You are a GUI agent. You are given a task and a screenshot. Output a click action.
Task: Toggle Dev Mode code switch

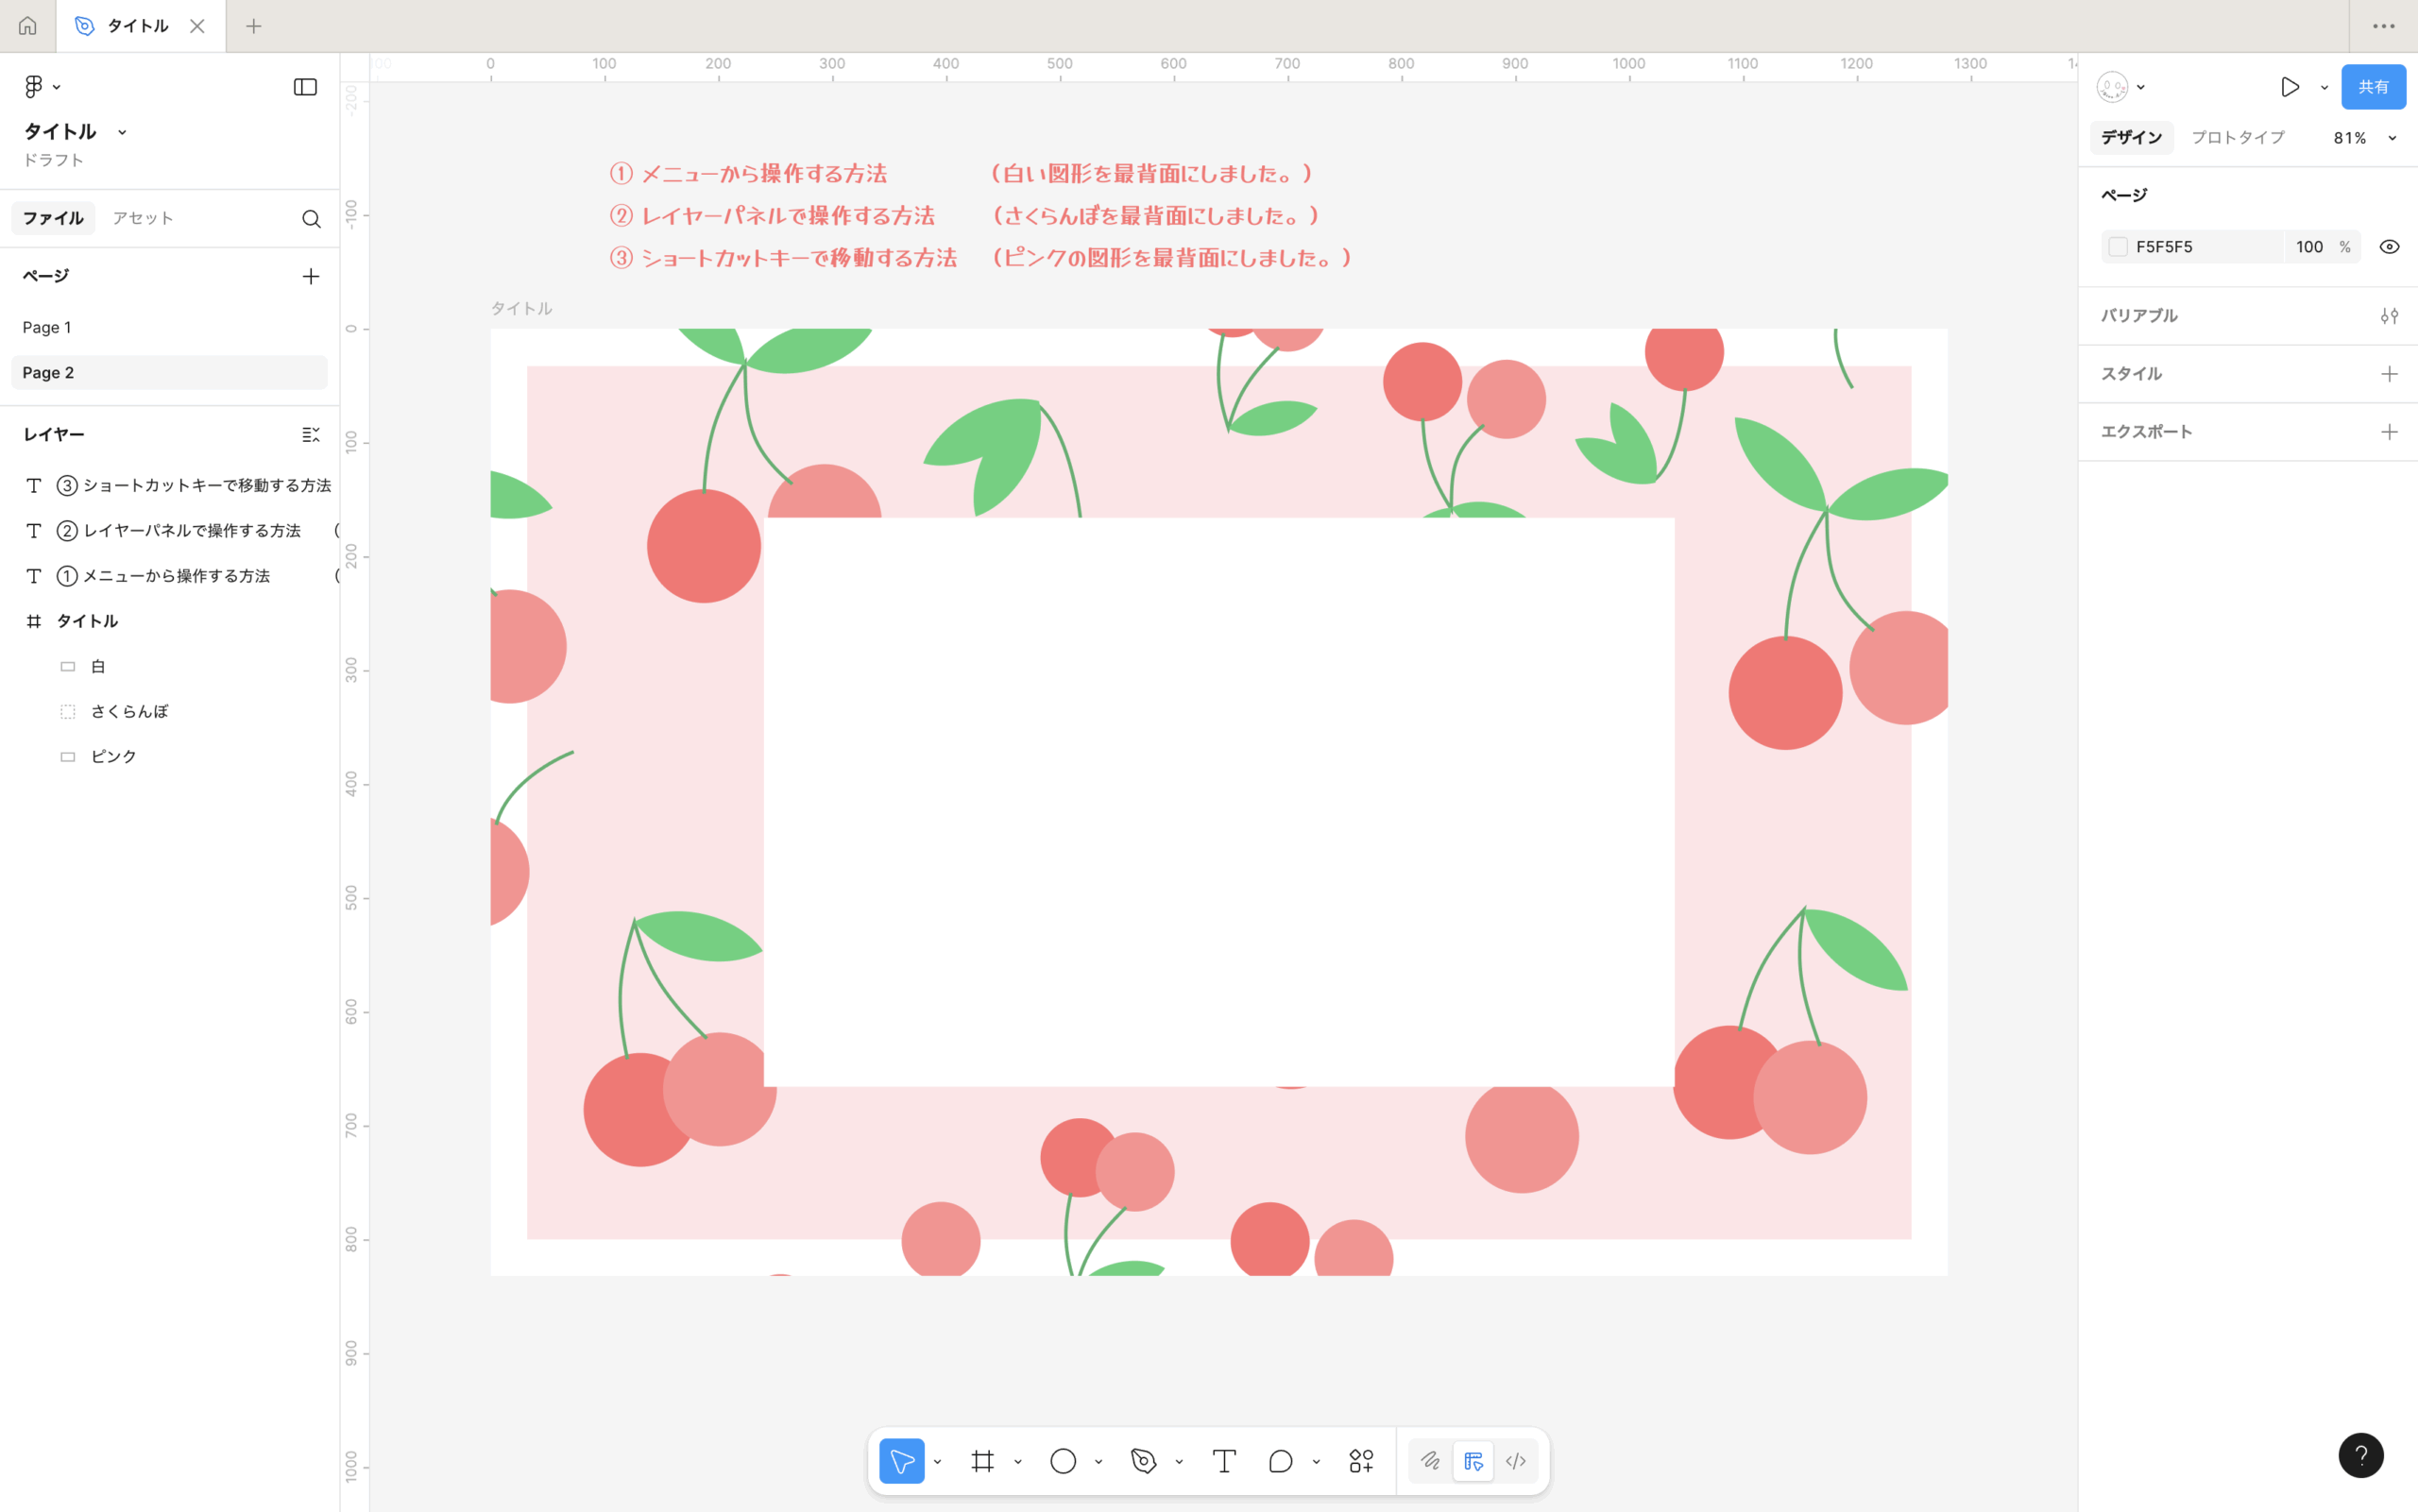pyautogui.click(x=1515, y=1461)
